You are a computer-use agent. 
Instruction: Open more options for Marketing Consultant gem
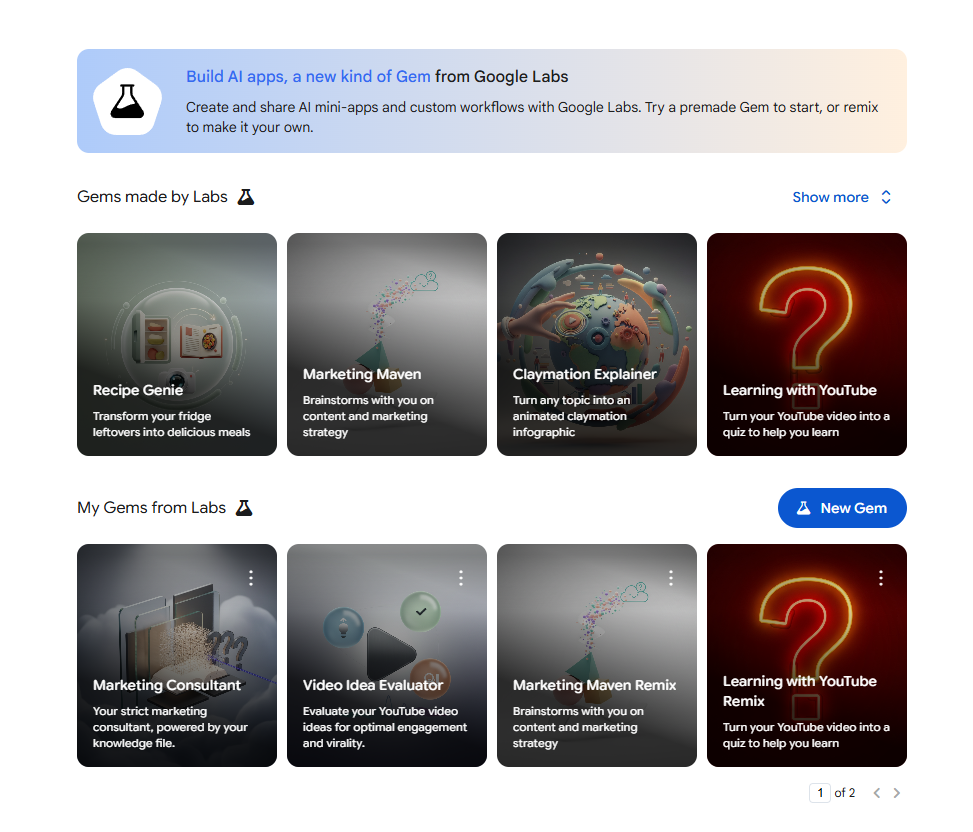coord(251,578)
